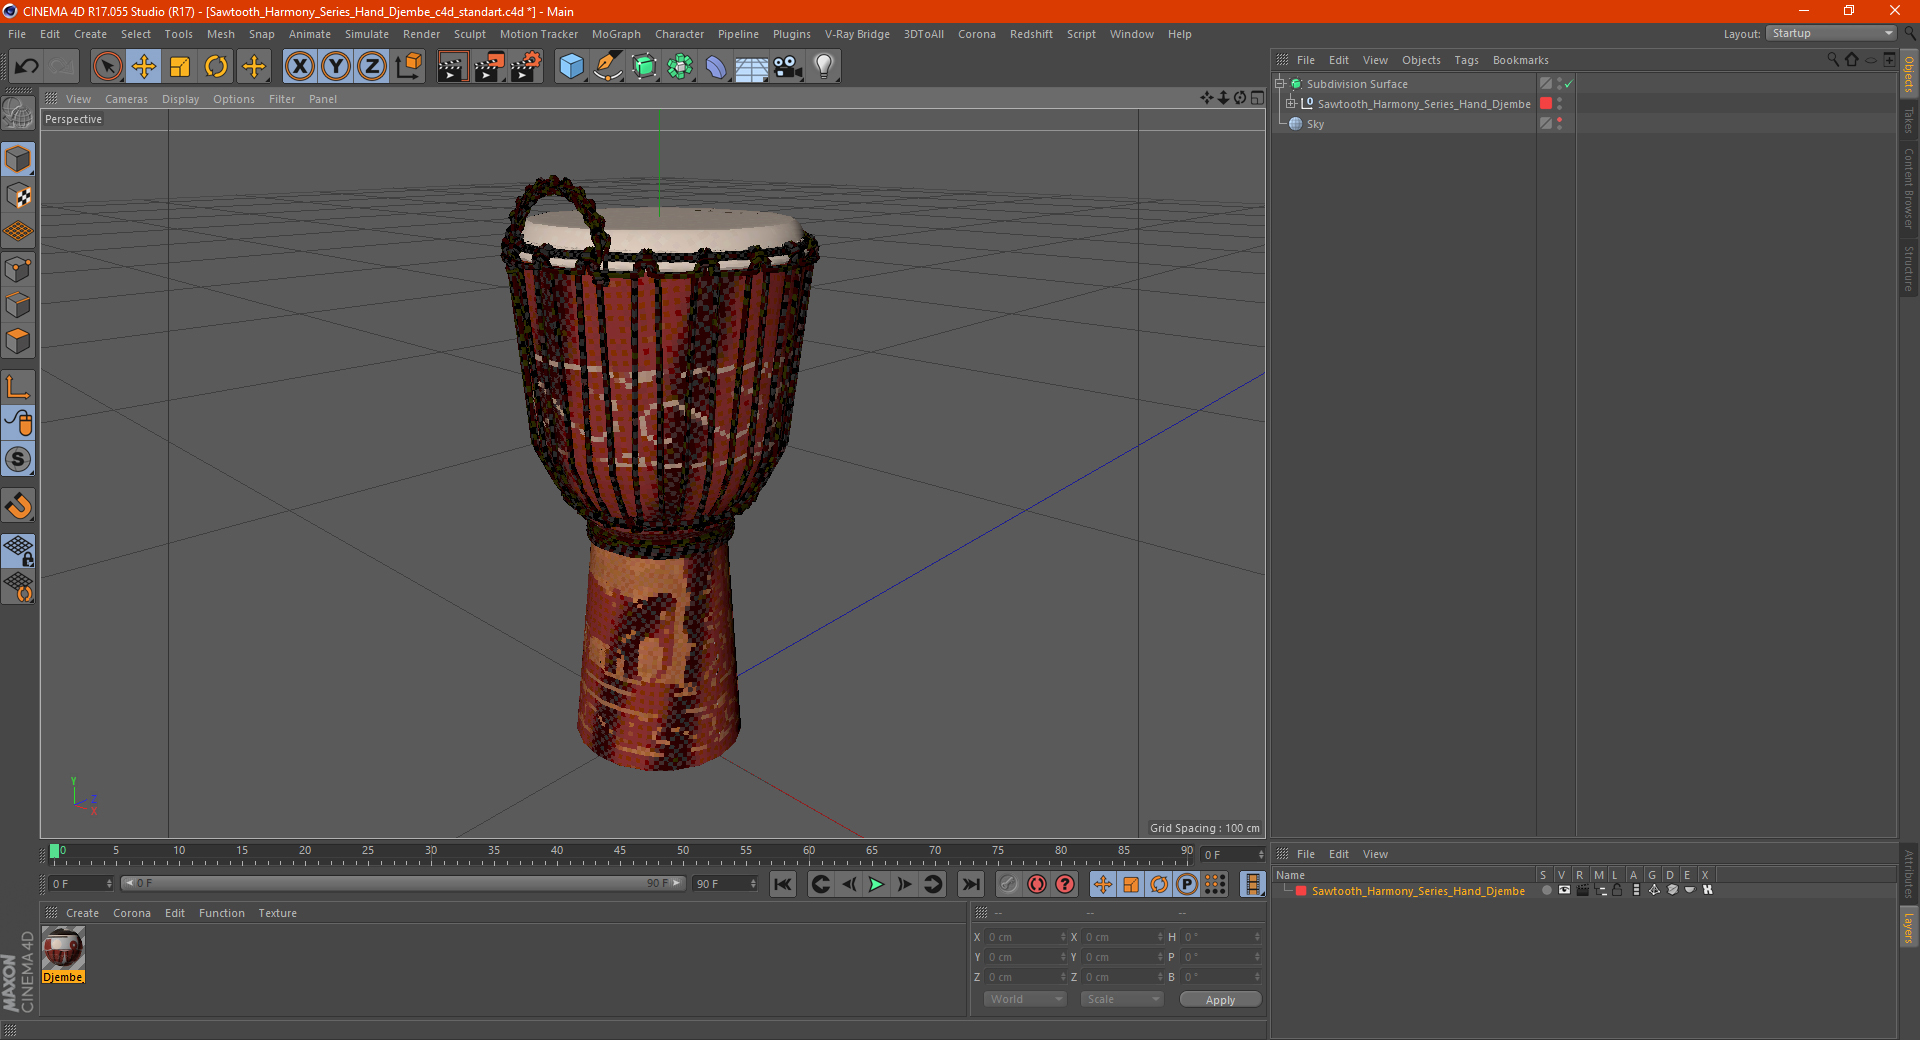1920x1040 pixels.
Task: Open the World coordinate dropdown
Action: (1025, 999)
